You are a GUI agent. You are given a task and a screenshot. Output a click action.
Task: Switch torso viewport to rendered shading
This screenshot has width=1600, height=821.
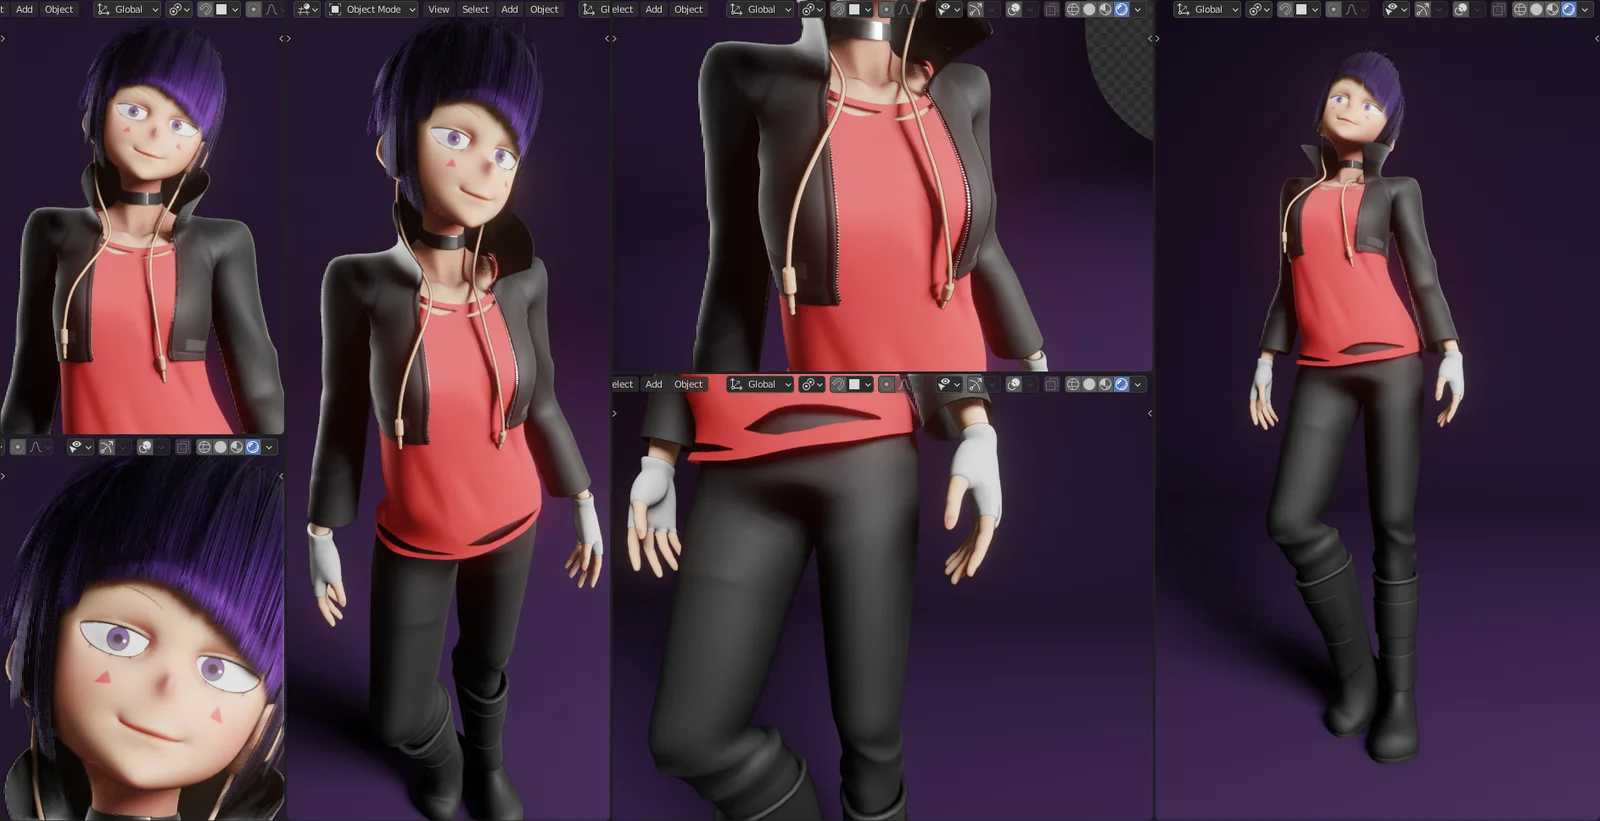point(1121,9)
